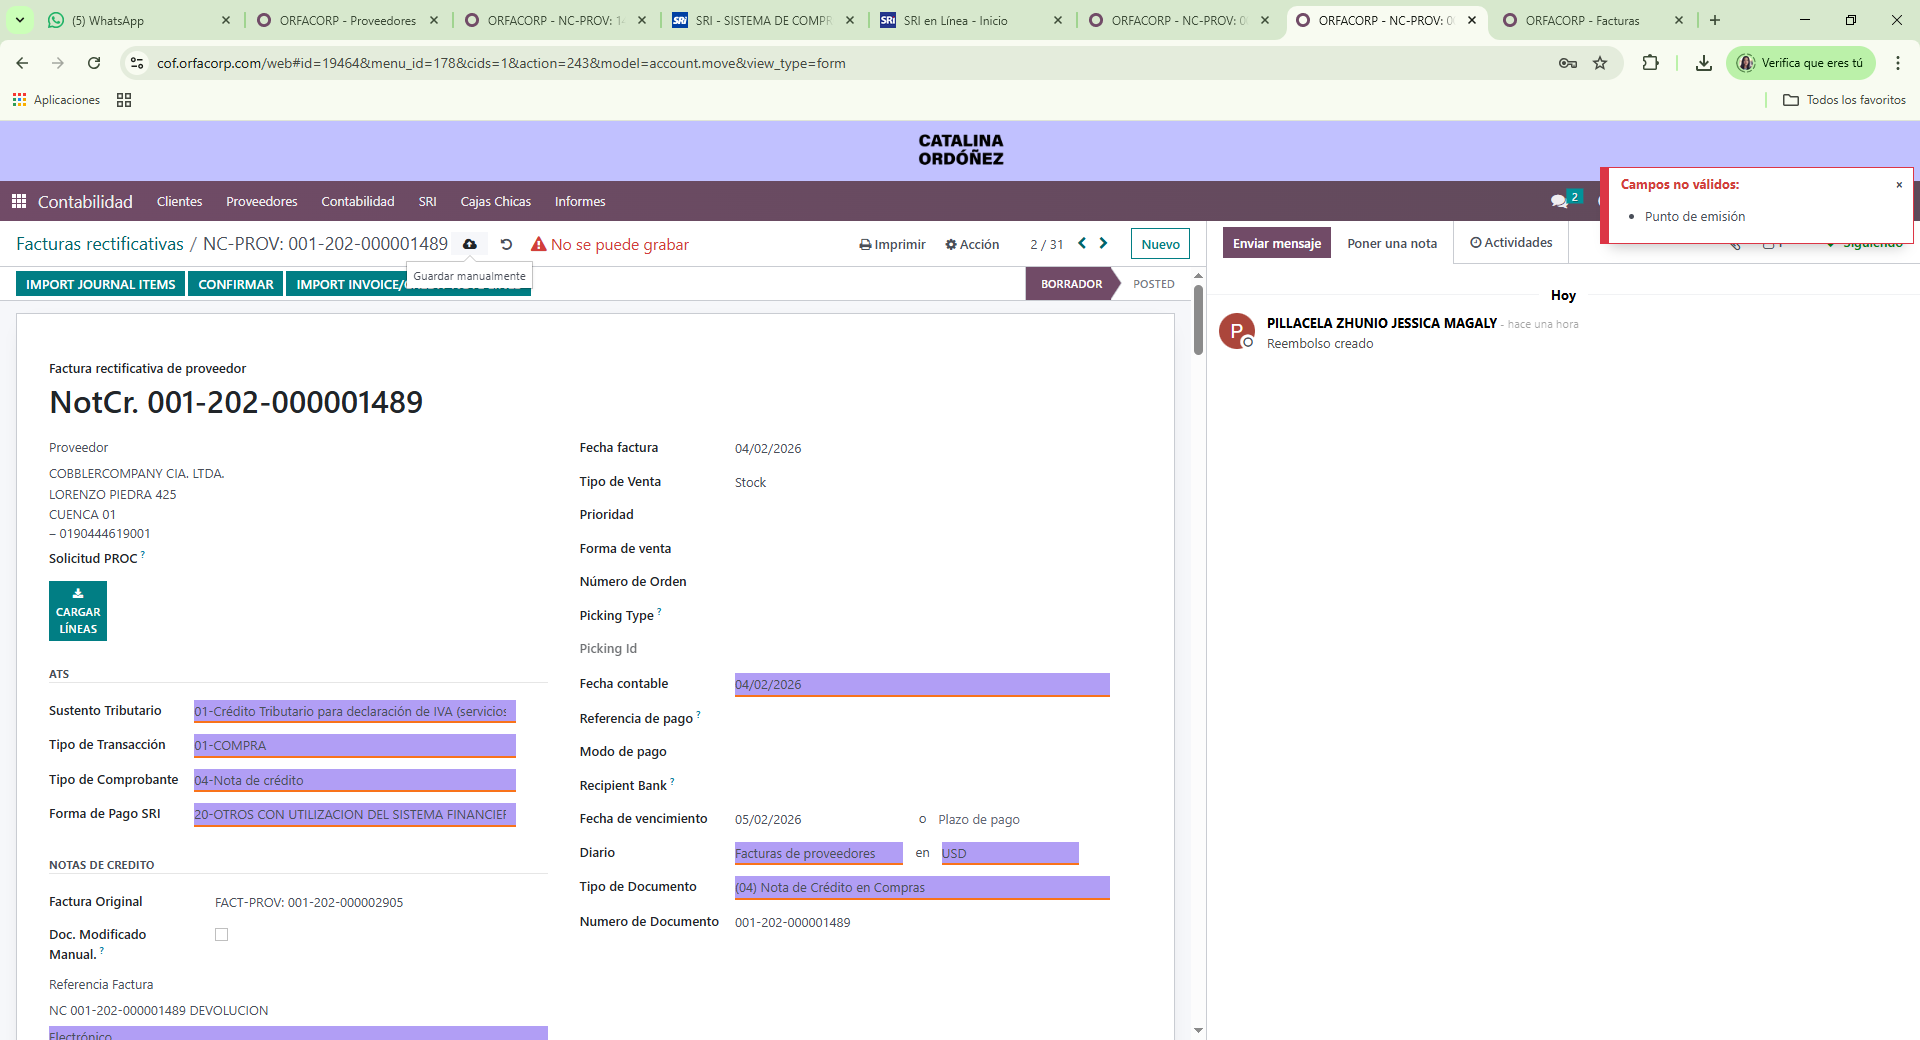This screenshot has width=1920, height=1040.
Task: Toggle the Doc. Modificado Manual checkbox
Action: click(x=222, y=934)
